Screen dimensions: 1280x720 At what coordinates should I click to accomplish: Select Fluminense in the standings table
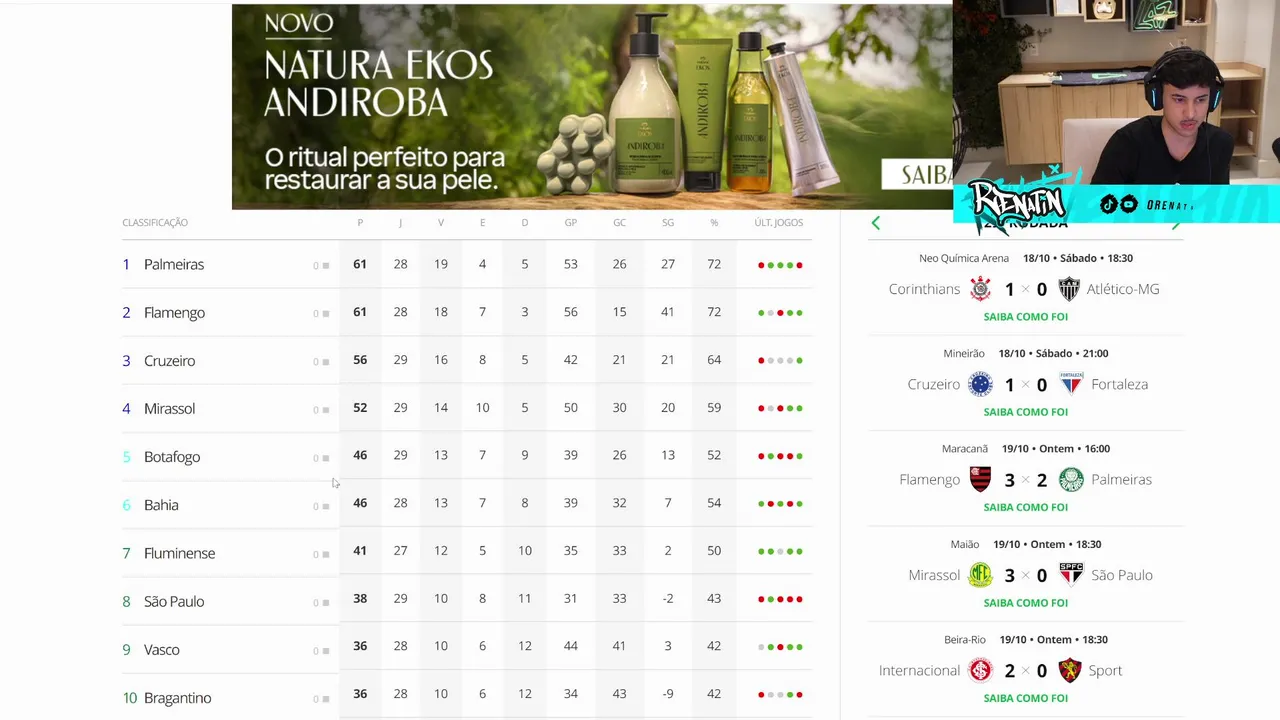(x=179, y=553)
